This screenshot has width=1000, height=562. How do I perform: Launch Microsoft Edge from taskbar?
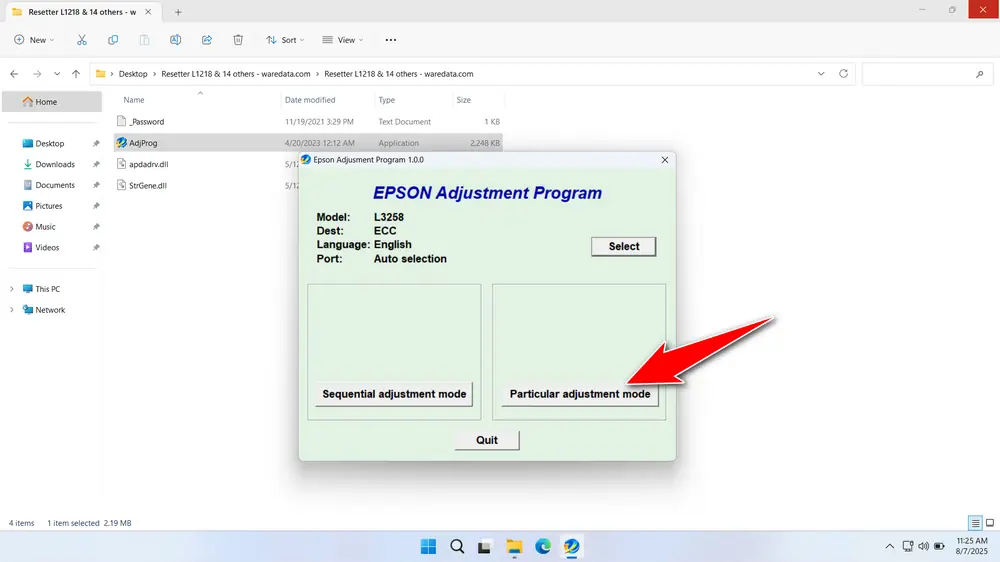point(543,547)
